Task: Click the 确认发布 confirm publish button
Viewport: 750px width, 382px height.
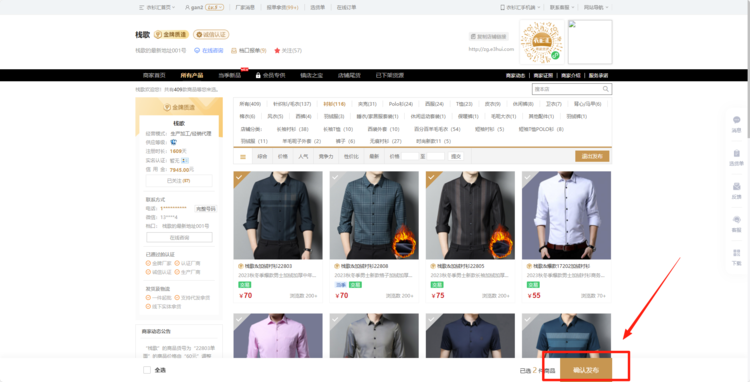Action: click(586, 370)
